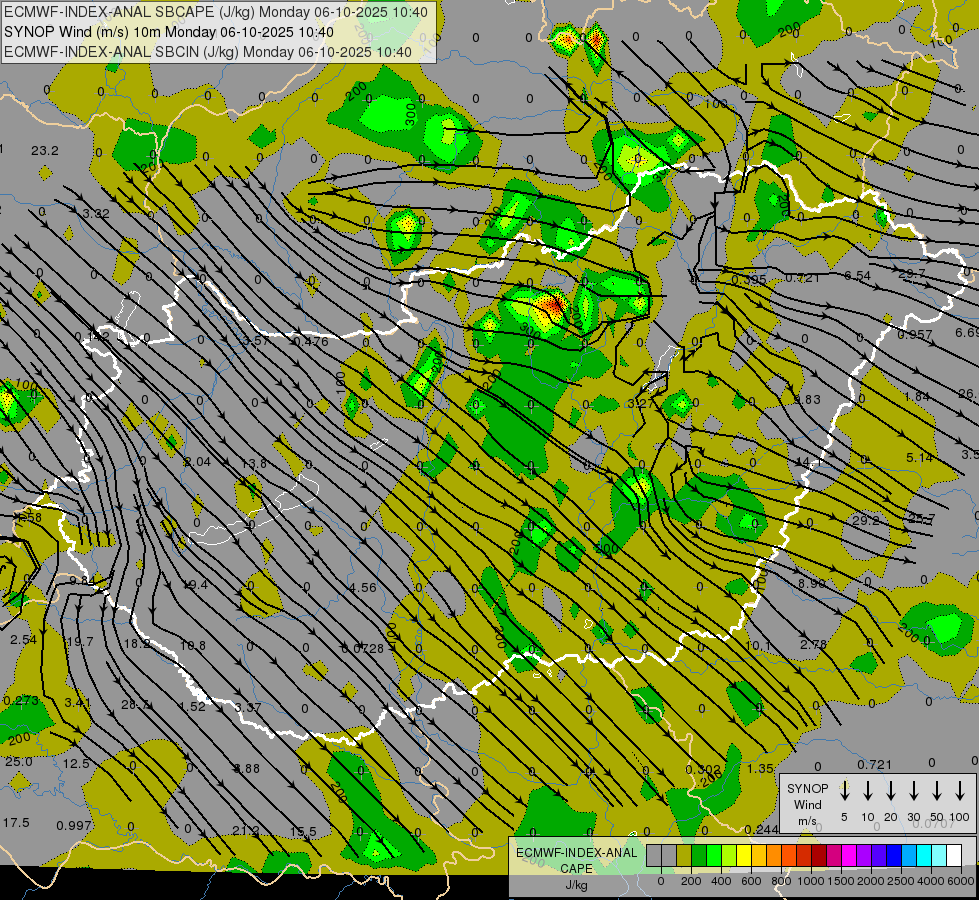Click the '2500' tick label on CAPE scale
Viewport: 979px width, 900px height.
(902, 881)
